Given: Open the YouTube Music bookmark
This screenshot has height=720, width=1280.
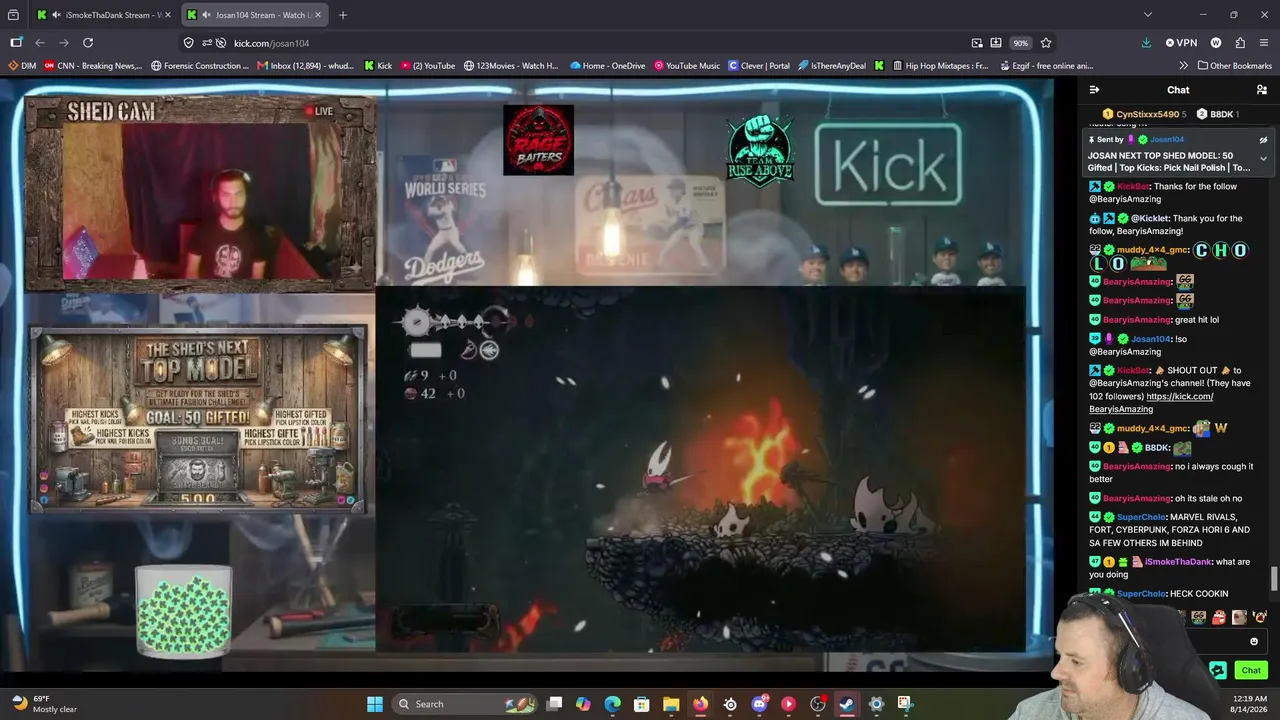Looking at the screenshot, I should tap(687, 66).
